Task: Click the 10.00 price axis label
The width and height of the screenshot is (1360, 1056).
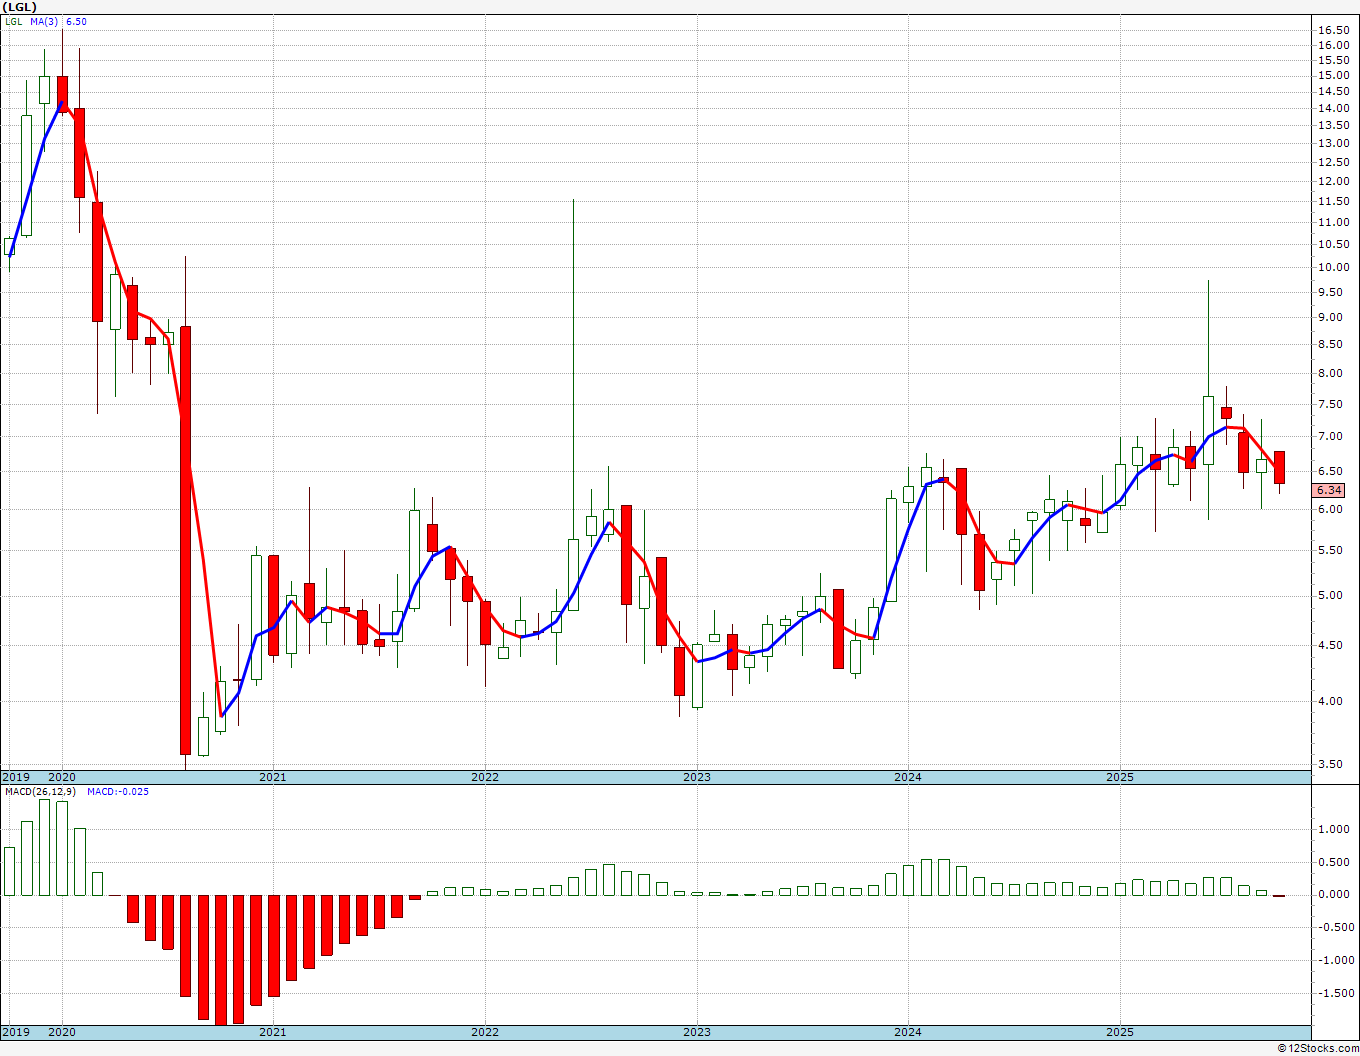Action: pos(1333,267)
